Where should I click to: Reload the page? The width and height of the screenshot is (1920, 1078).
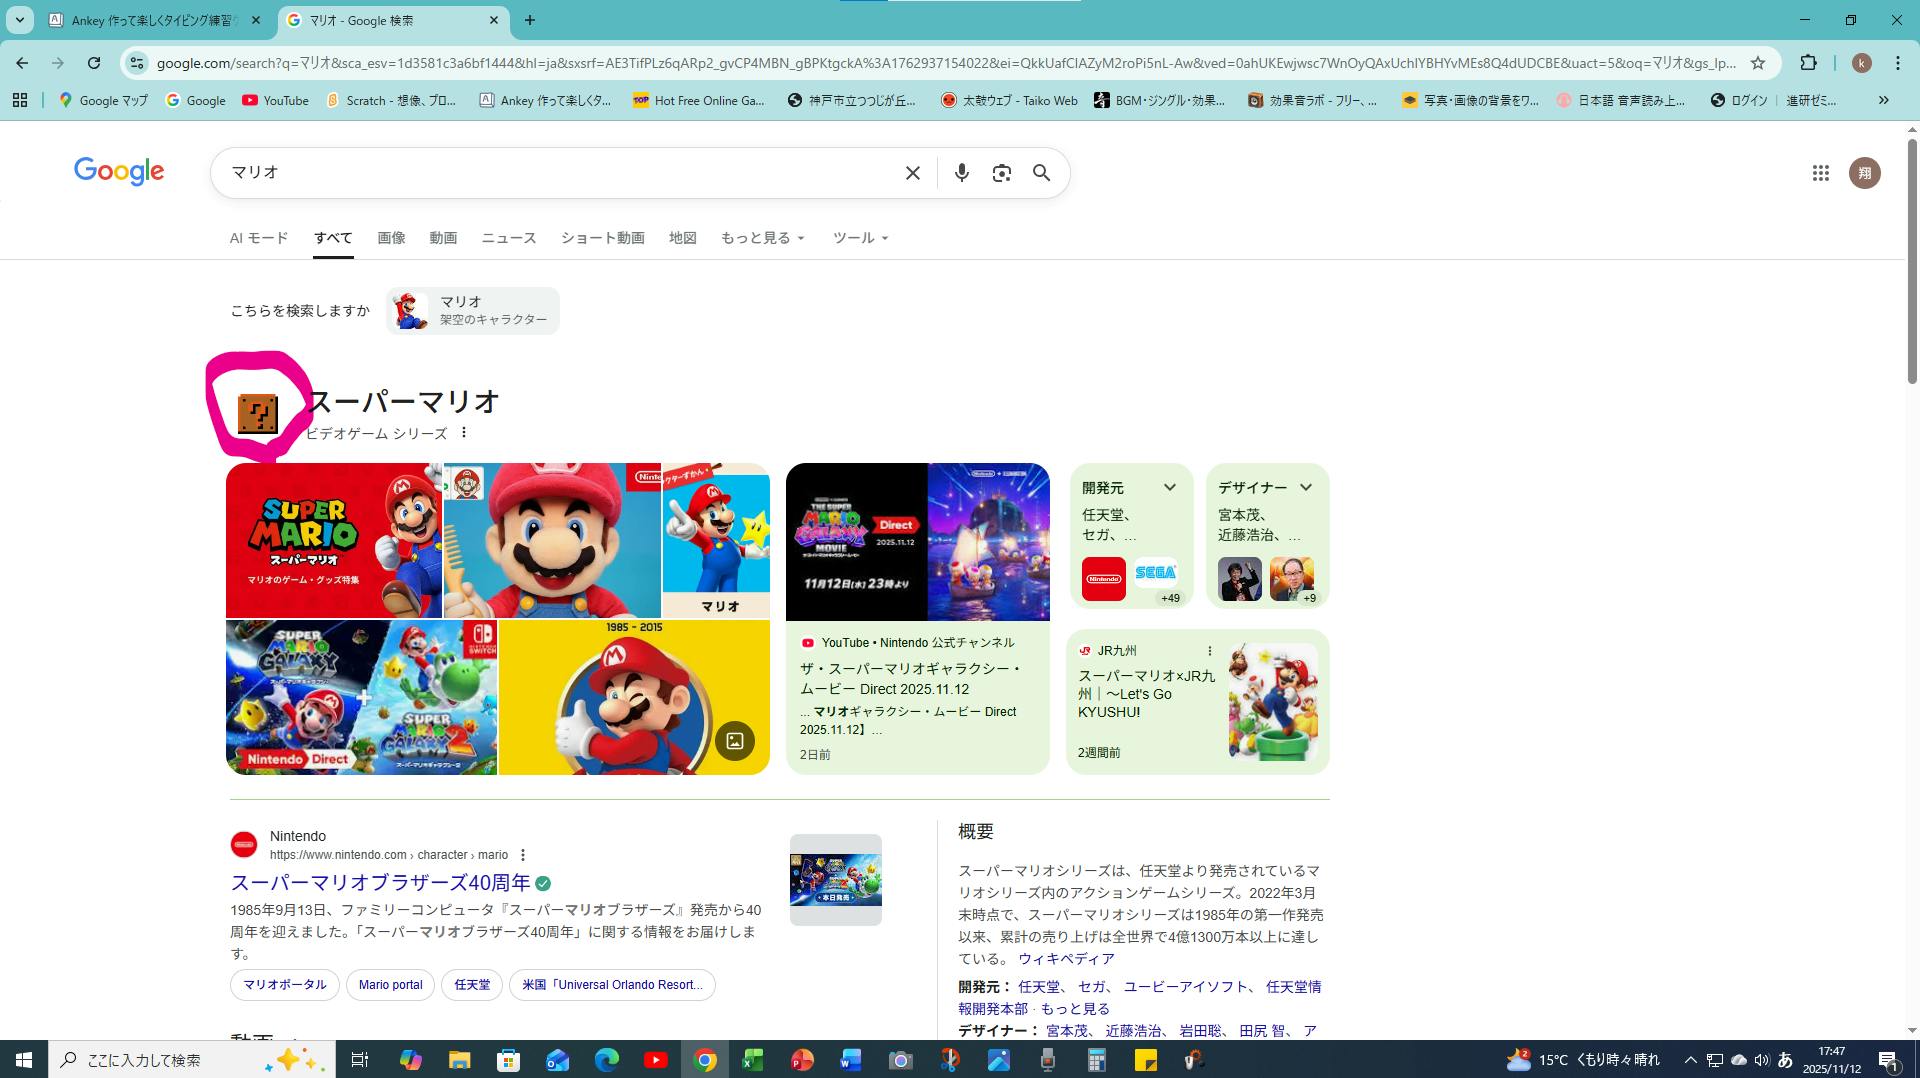(x=94, y=63)
